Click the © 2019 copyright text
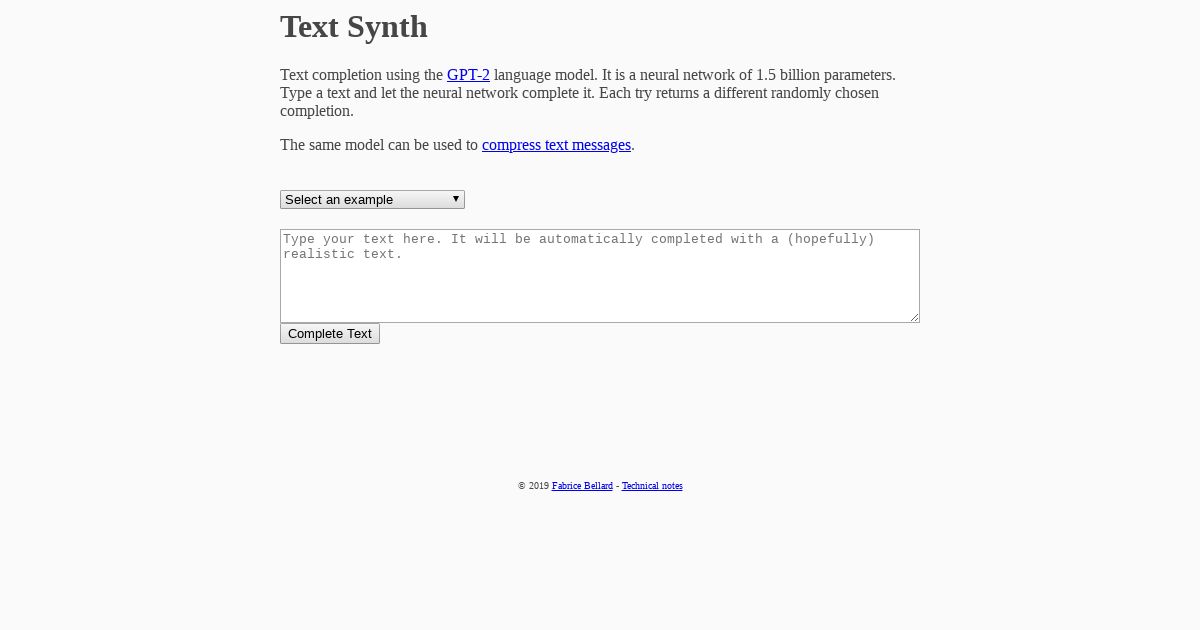This screenshot has width=1200, height=630. (533, 486)
